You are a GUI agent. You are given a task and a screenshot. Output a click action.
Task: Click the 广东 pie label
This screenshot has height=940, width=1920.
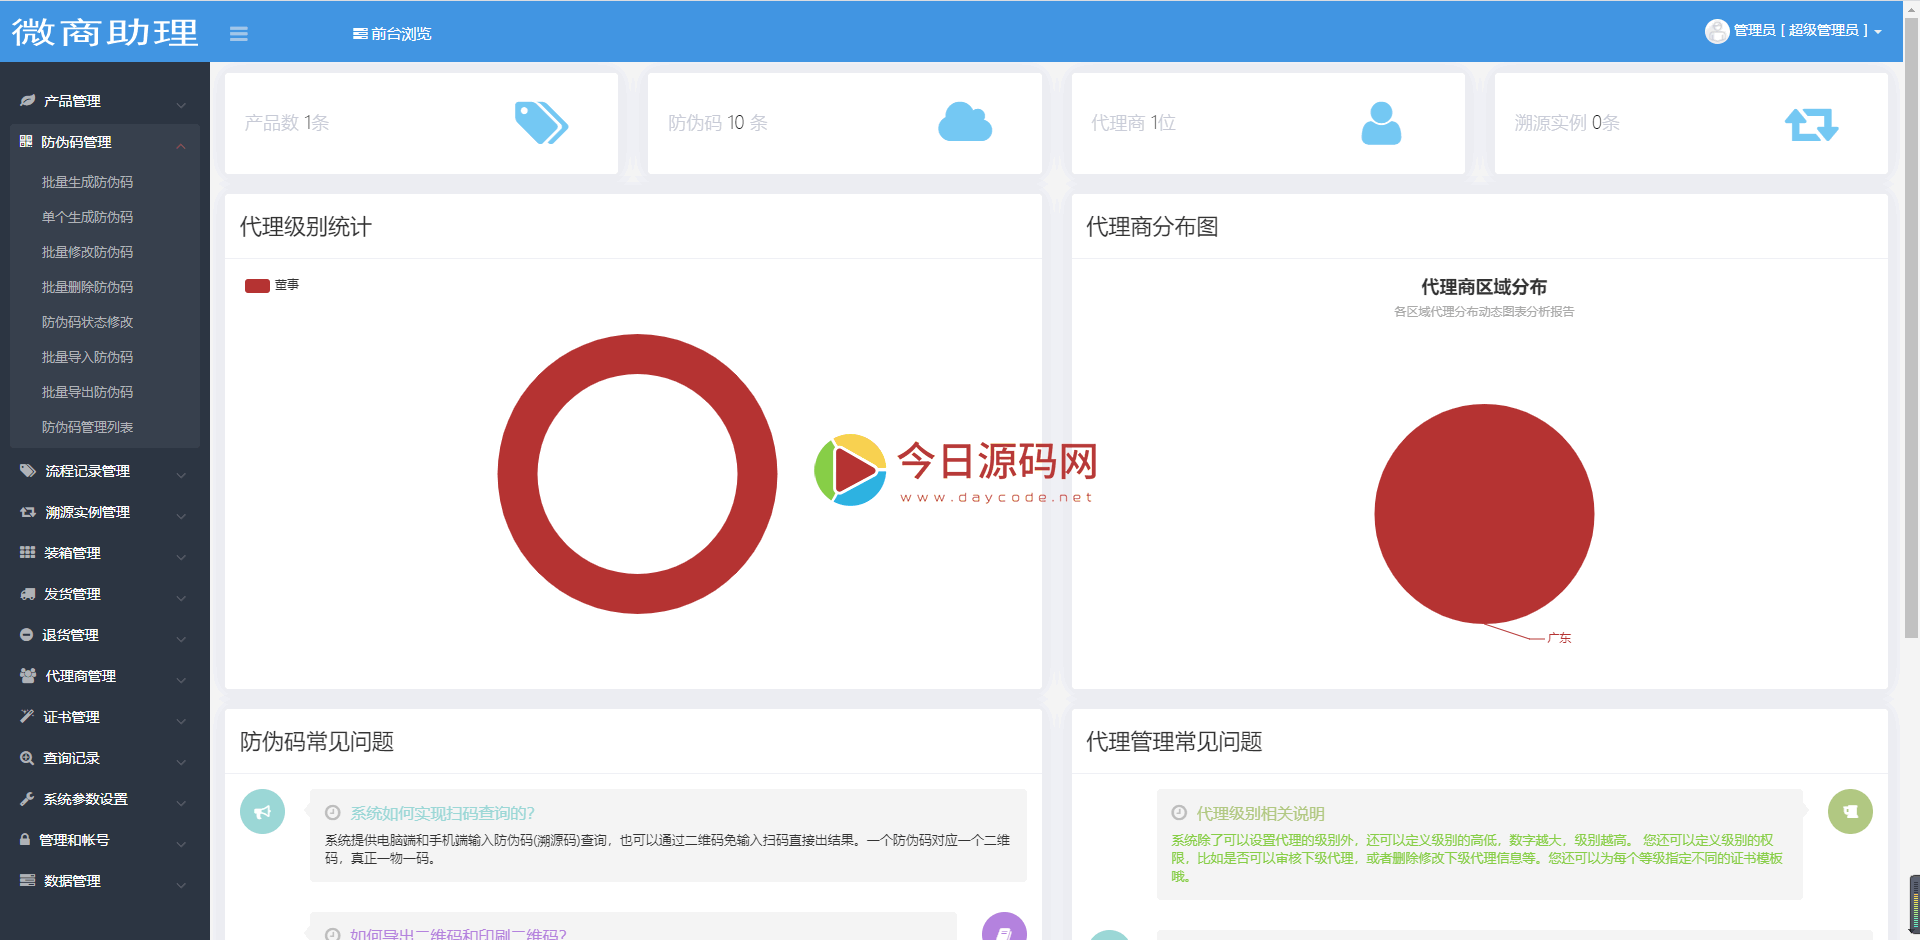point(1559,638)
